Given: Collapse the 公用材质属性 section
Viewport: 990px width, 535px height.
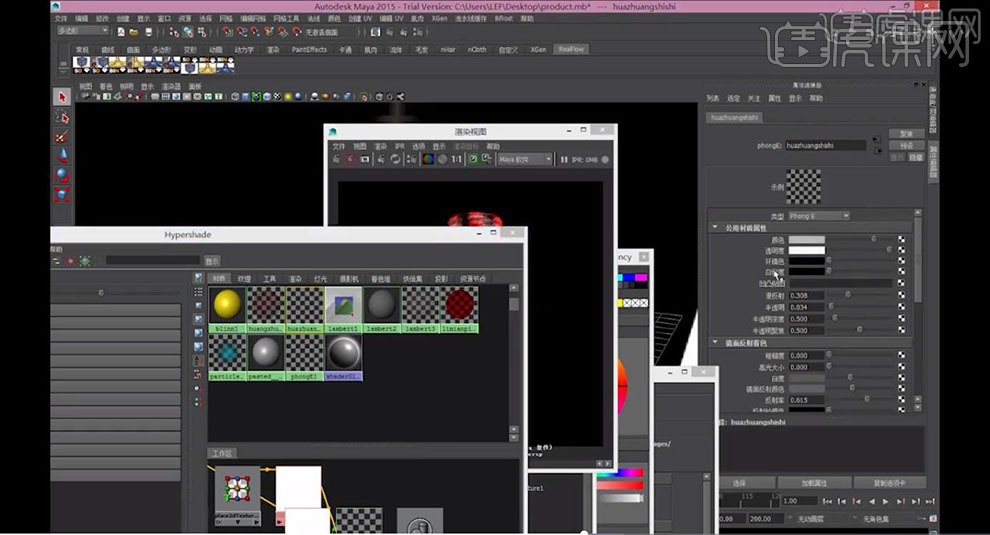Looking at the screenshot, I should click(x=715, y=227).
